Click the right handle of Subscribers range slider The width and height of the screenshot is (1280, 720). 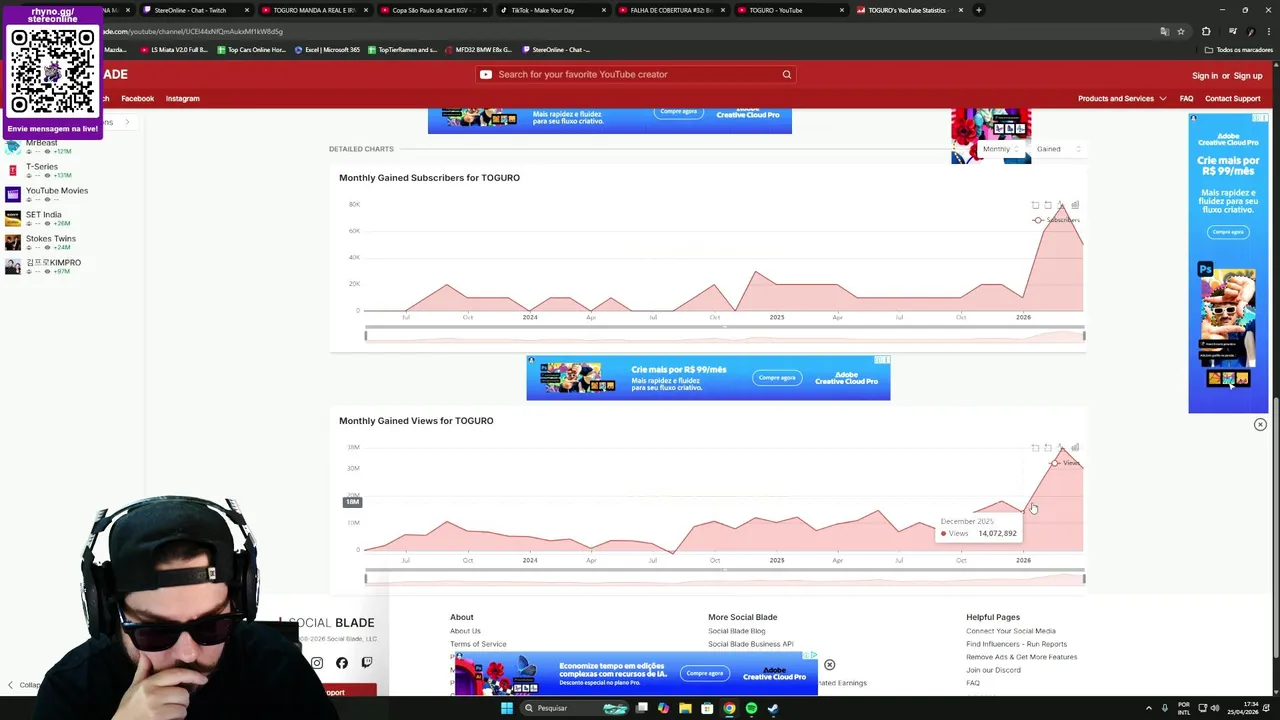click(x=1084, y=335)
